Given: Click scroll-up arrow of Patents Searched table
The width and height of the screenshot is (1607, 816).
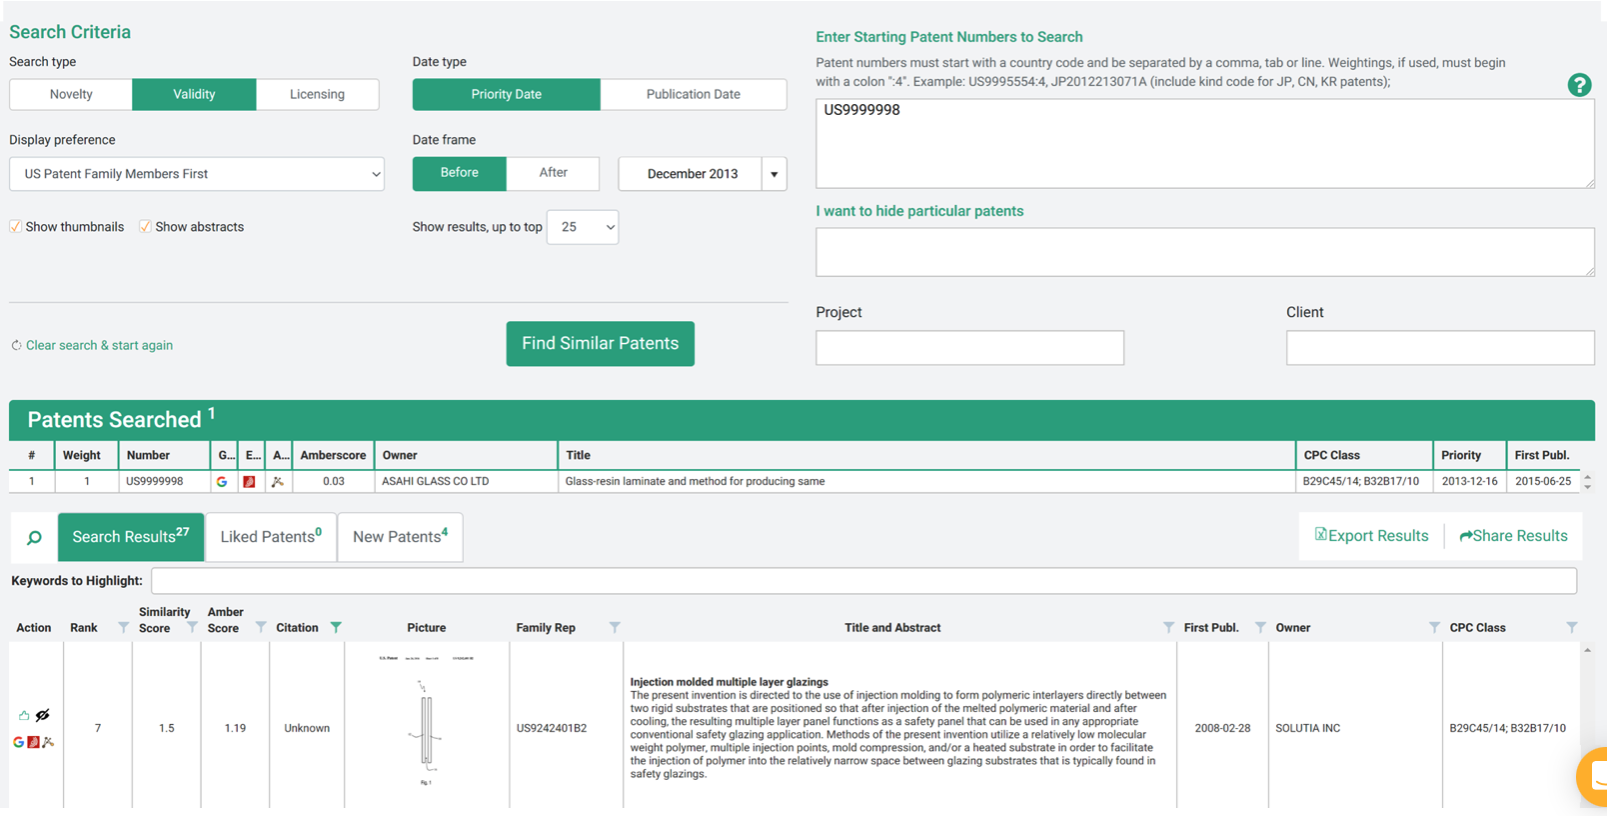Looking at the screenshot, I should click(x=1587, y=477).
